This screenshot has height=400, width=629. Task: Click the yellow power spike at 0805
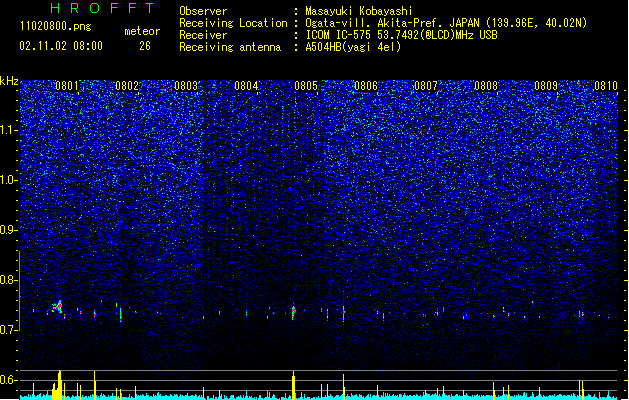coord(294,385)
